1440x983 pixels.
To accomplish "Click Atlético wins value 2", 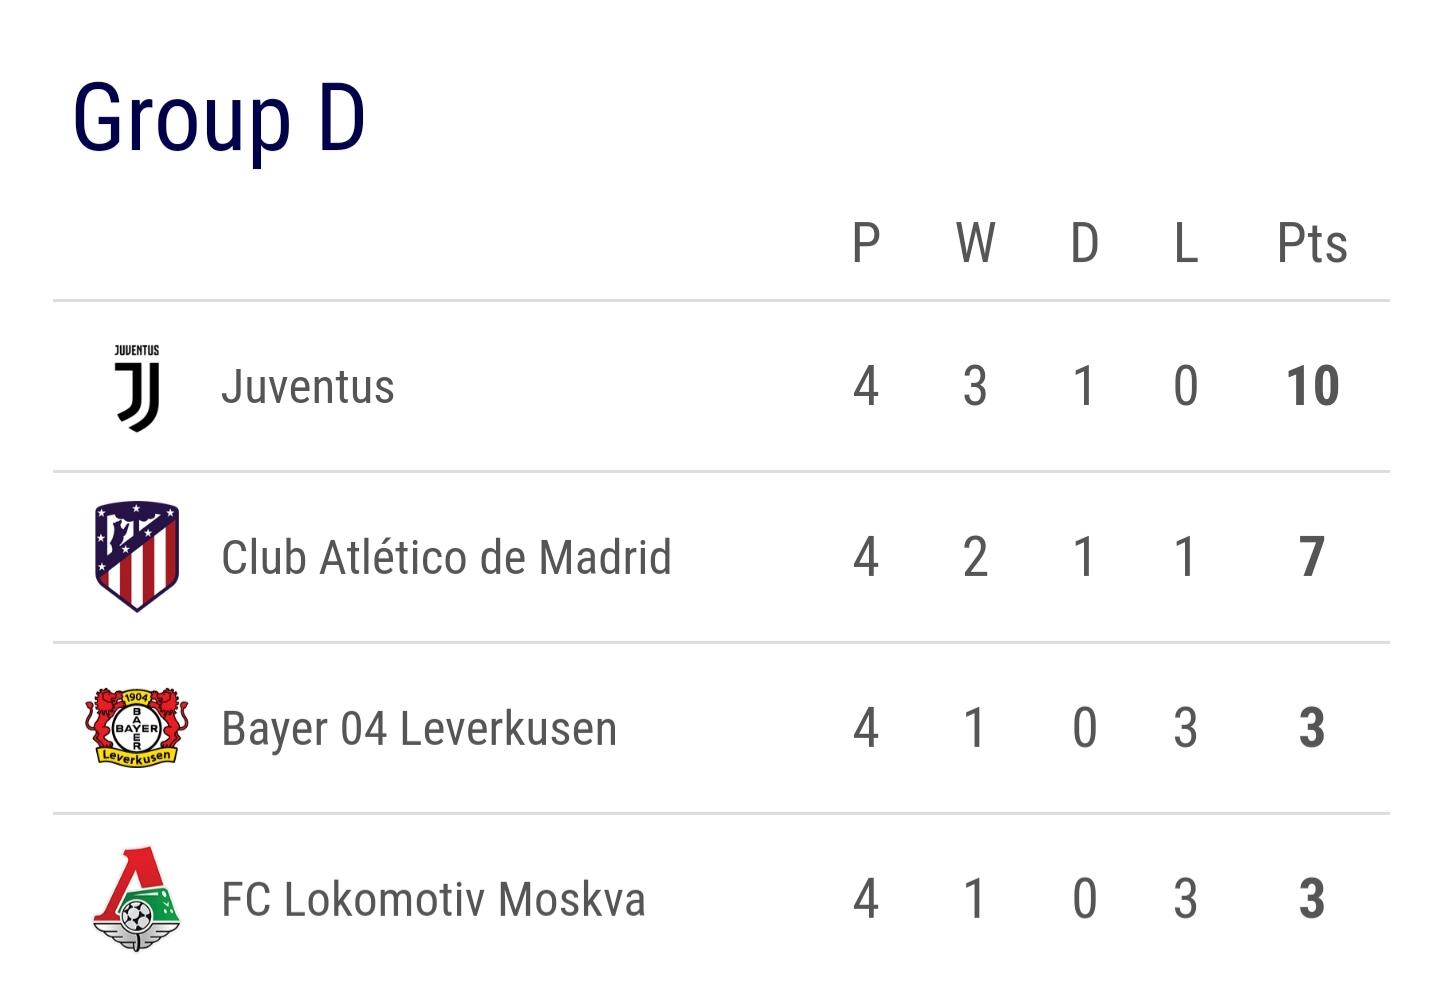I will (x=975, y=557).
